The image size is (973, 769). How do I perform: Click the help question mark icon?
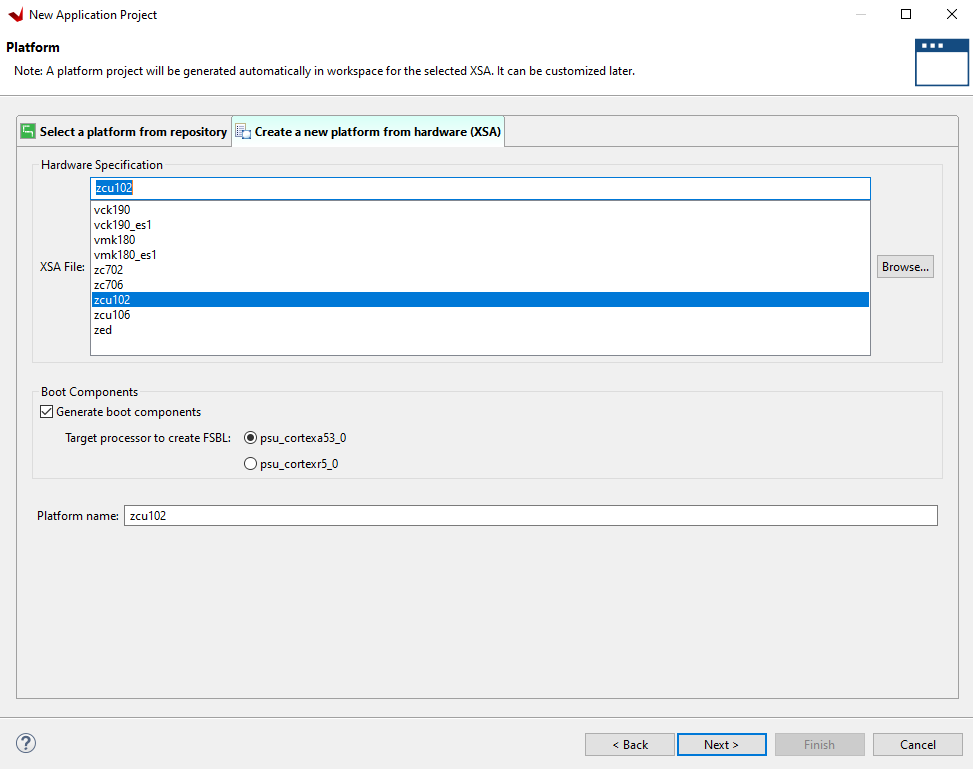pos(27,743)
